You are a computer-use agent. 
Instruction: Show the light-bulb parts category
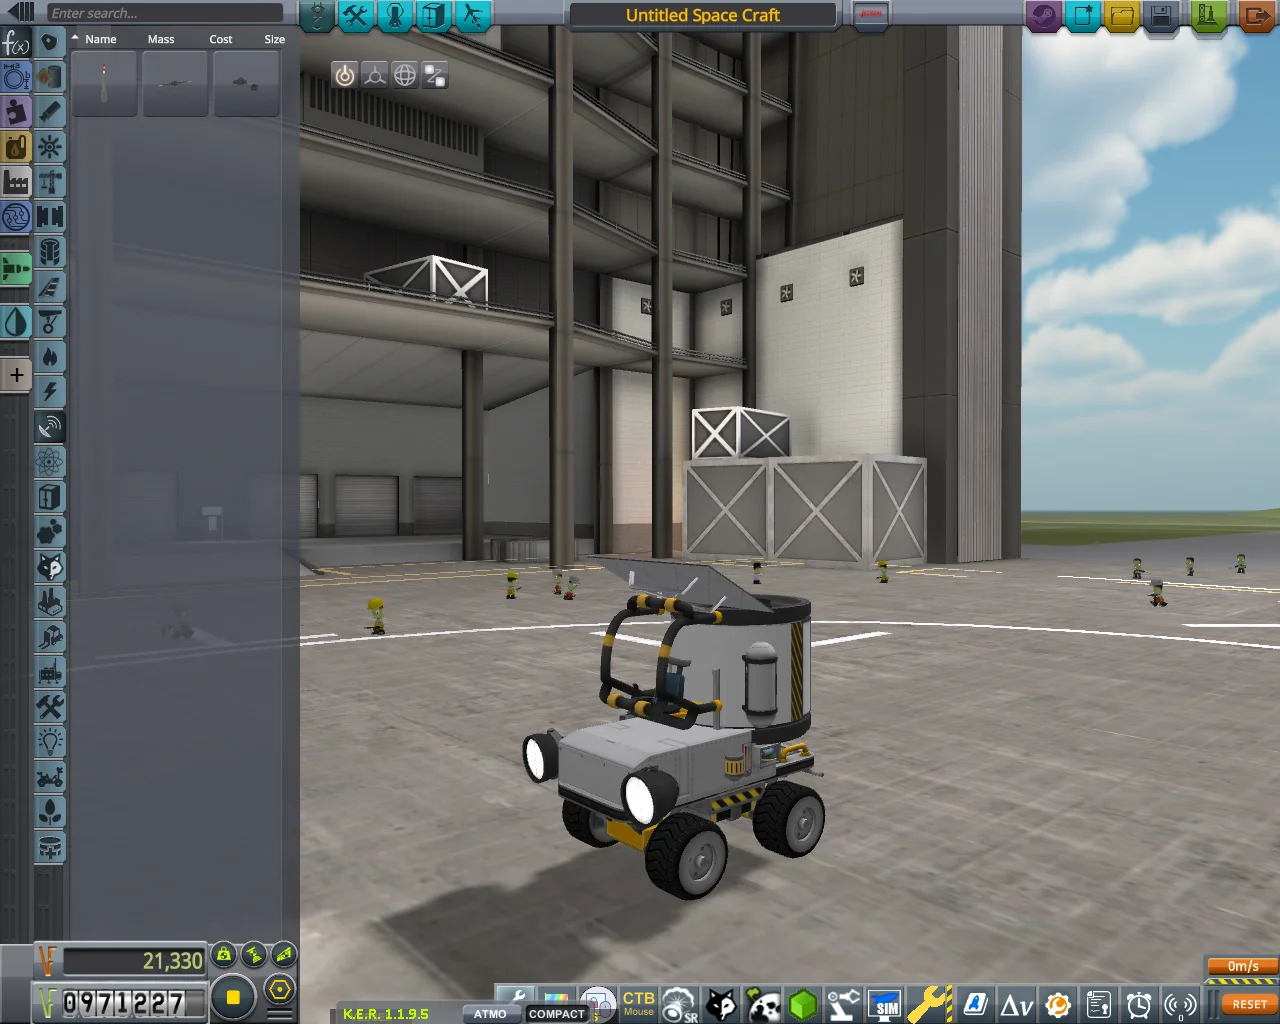point(50,742)
